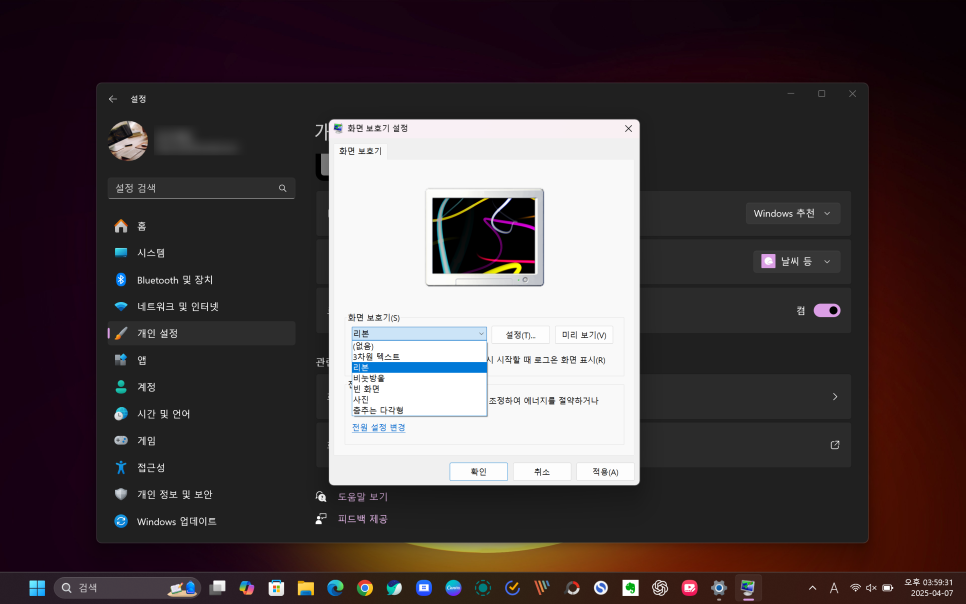Launch Copilot from taskbar

(246, 588)
